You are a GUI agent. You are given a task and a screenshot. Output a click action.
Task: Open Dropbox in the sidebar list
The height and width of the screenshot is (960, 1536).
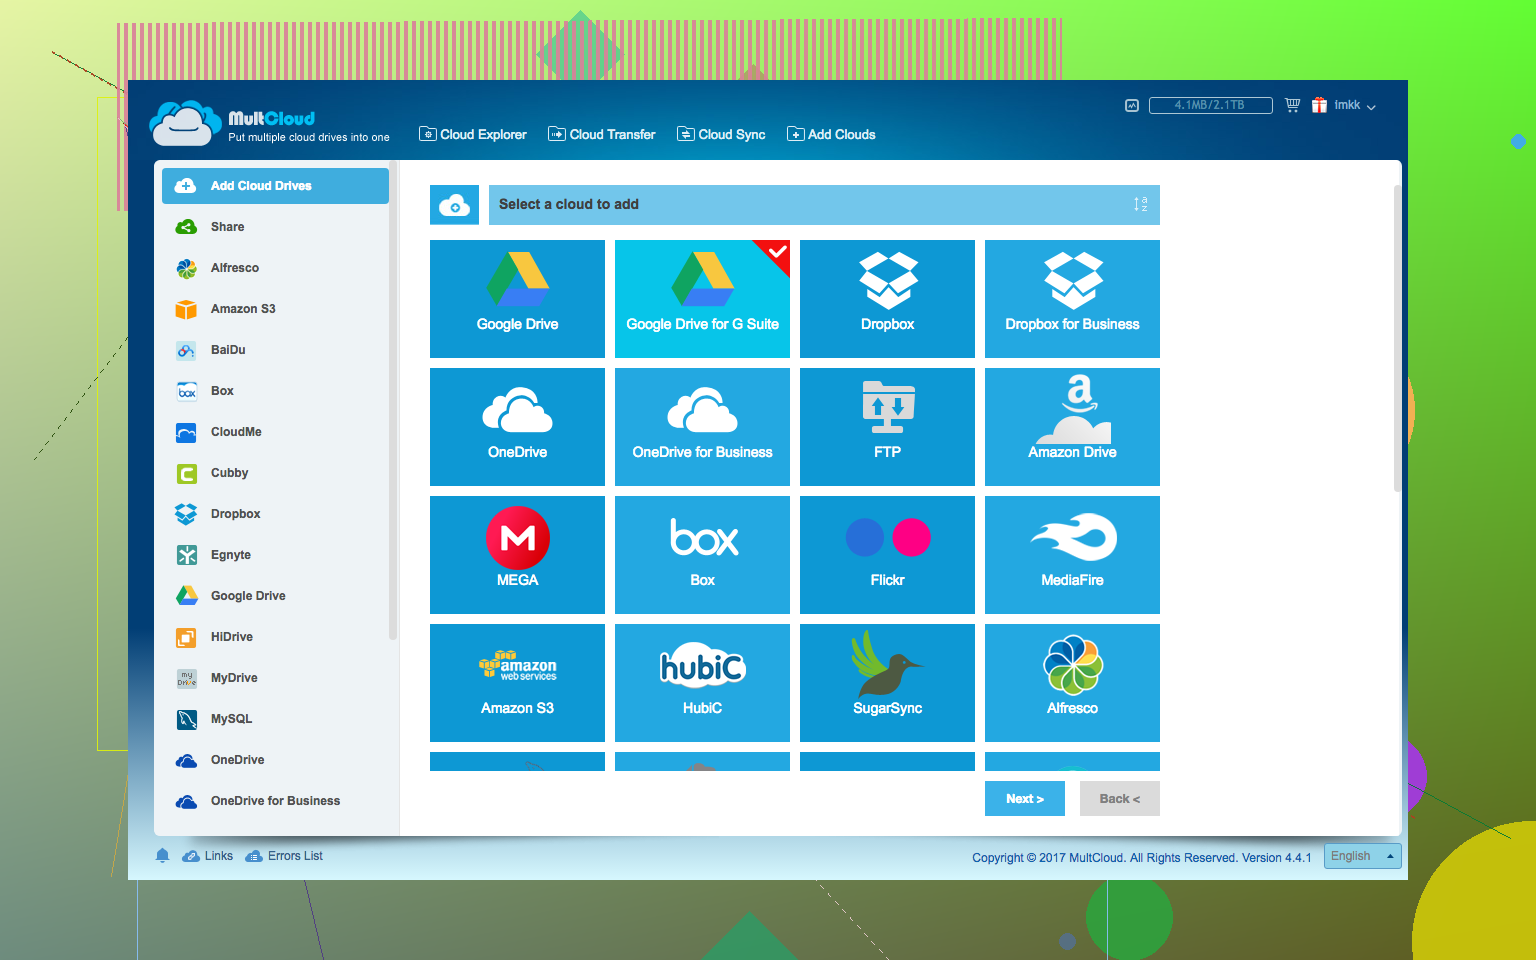275,514
